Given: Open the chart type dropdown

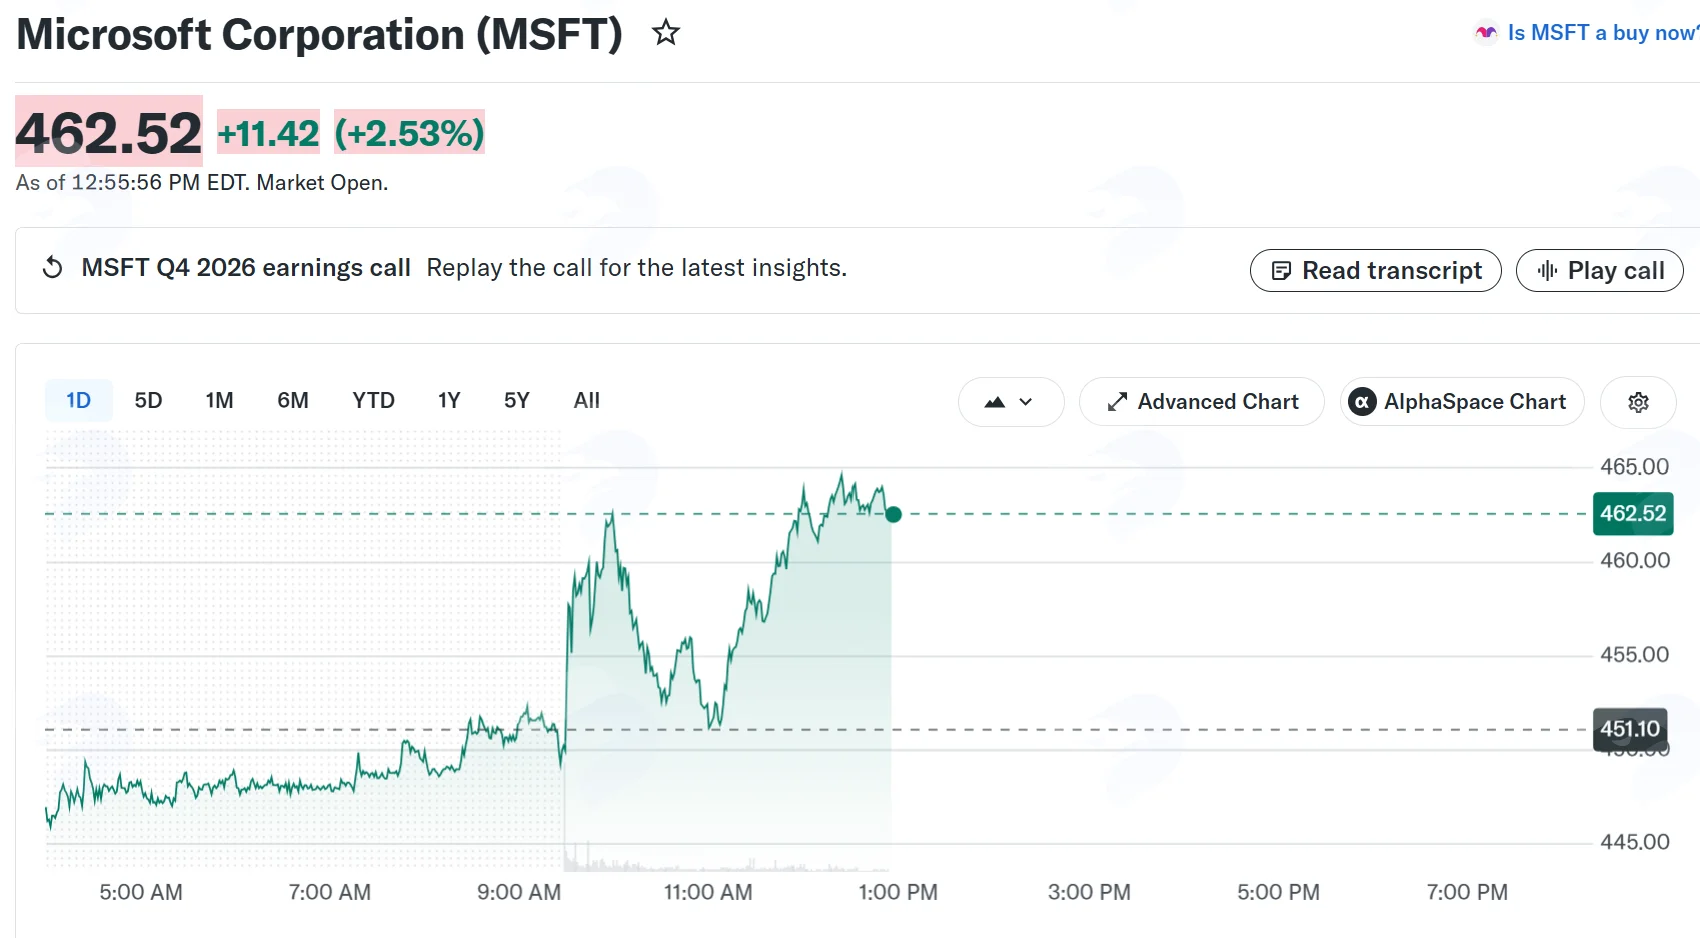Looking at the screenshot, I should 1011,402.
